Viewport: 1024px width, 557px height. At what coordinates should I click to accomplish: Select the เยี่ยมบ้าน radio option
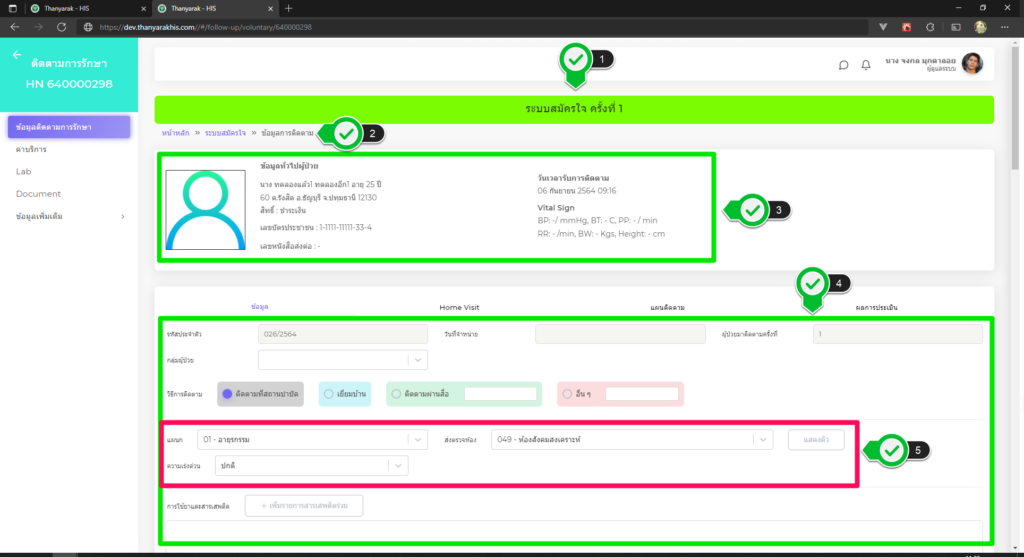click(329, 394)
